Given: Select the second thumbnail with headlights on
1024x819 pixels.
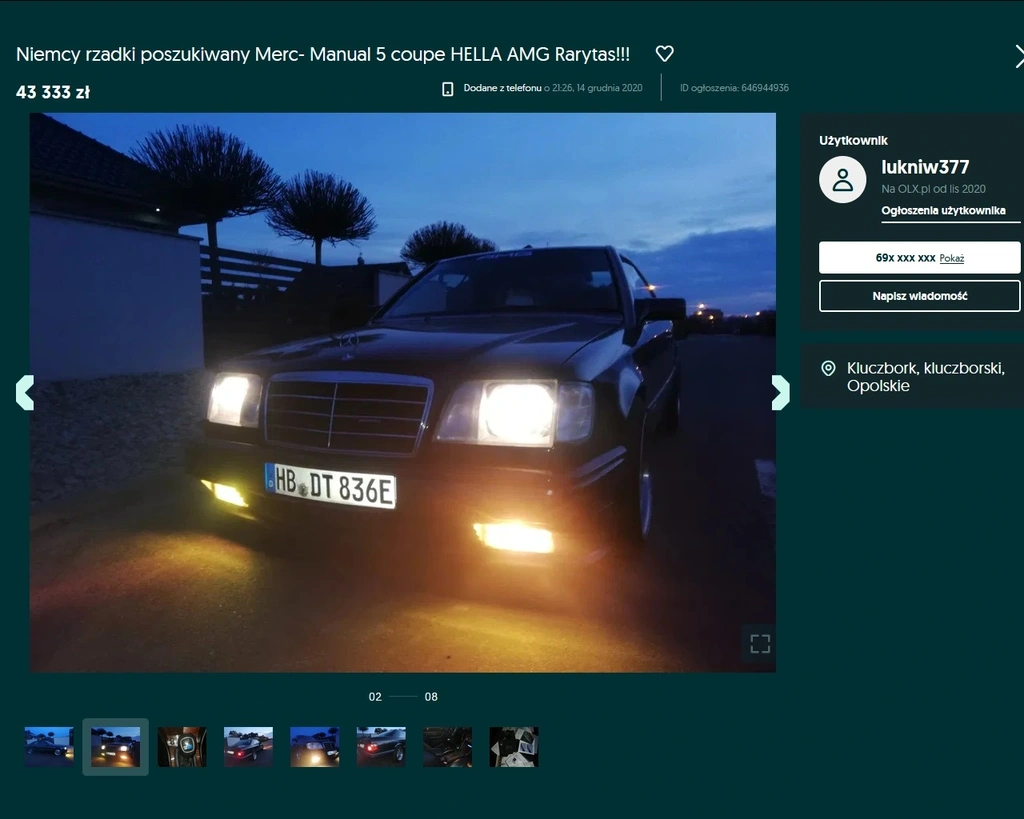Looking at the screenshot, I should [x=116, y=747].
